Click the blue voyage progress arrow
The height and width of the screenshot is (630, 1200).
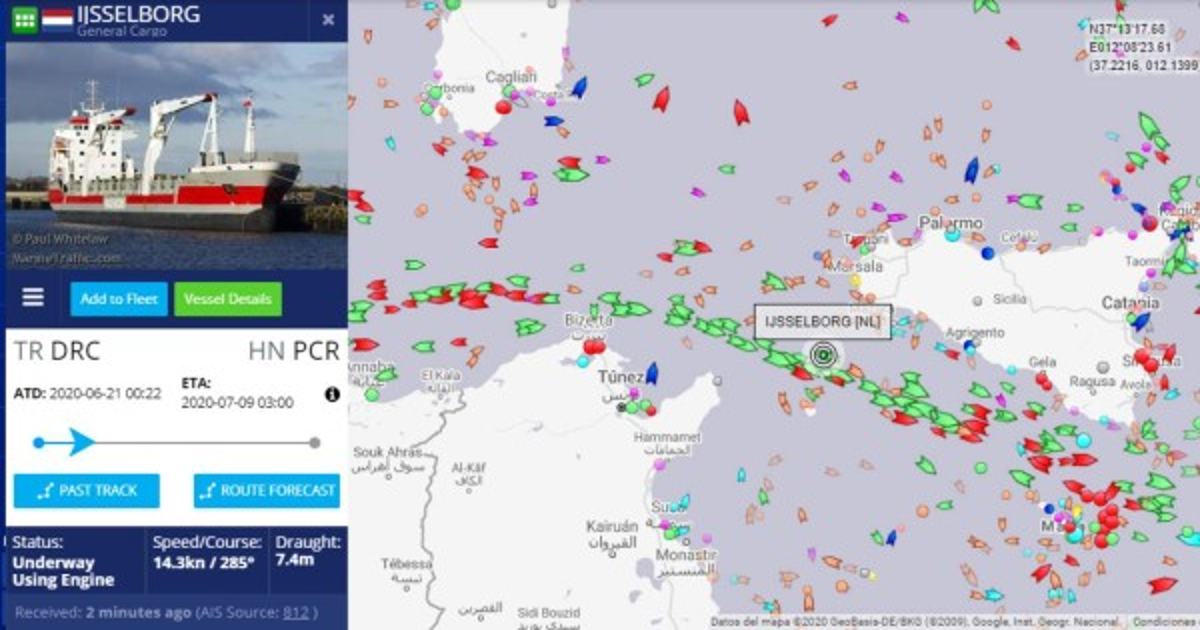[x=80, y=442]
